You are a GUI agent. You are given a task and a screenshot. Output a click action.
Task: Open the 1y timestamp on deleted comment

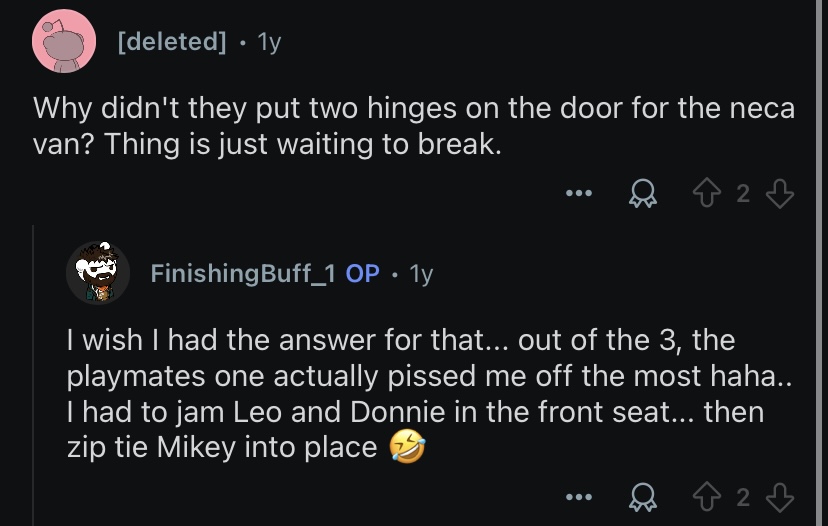point(269,42)
